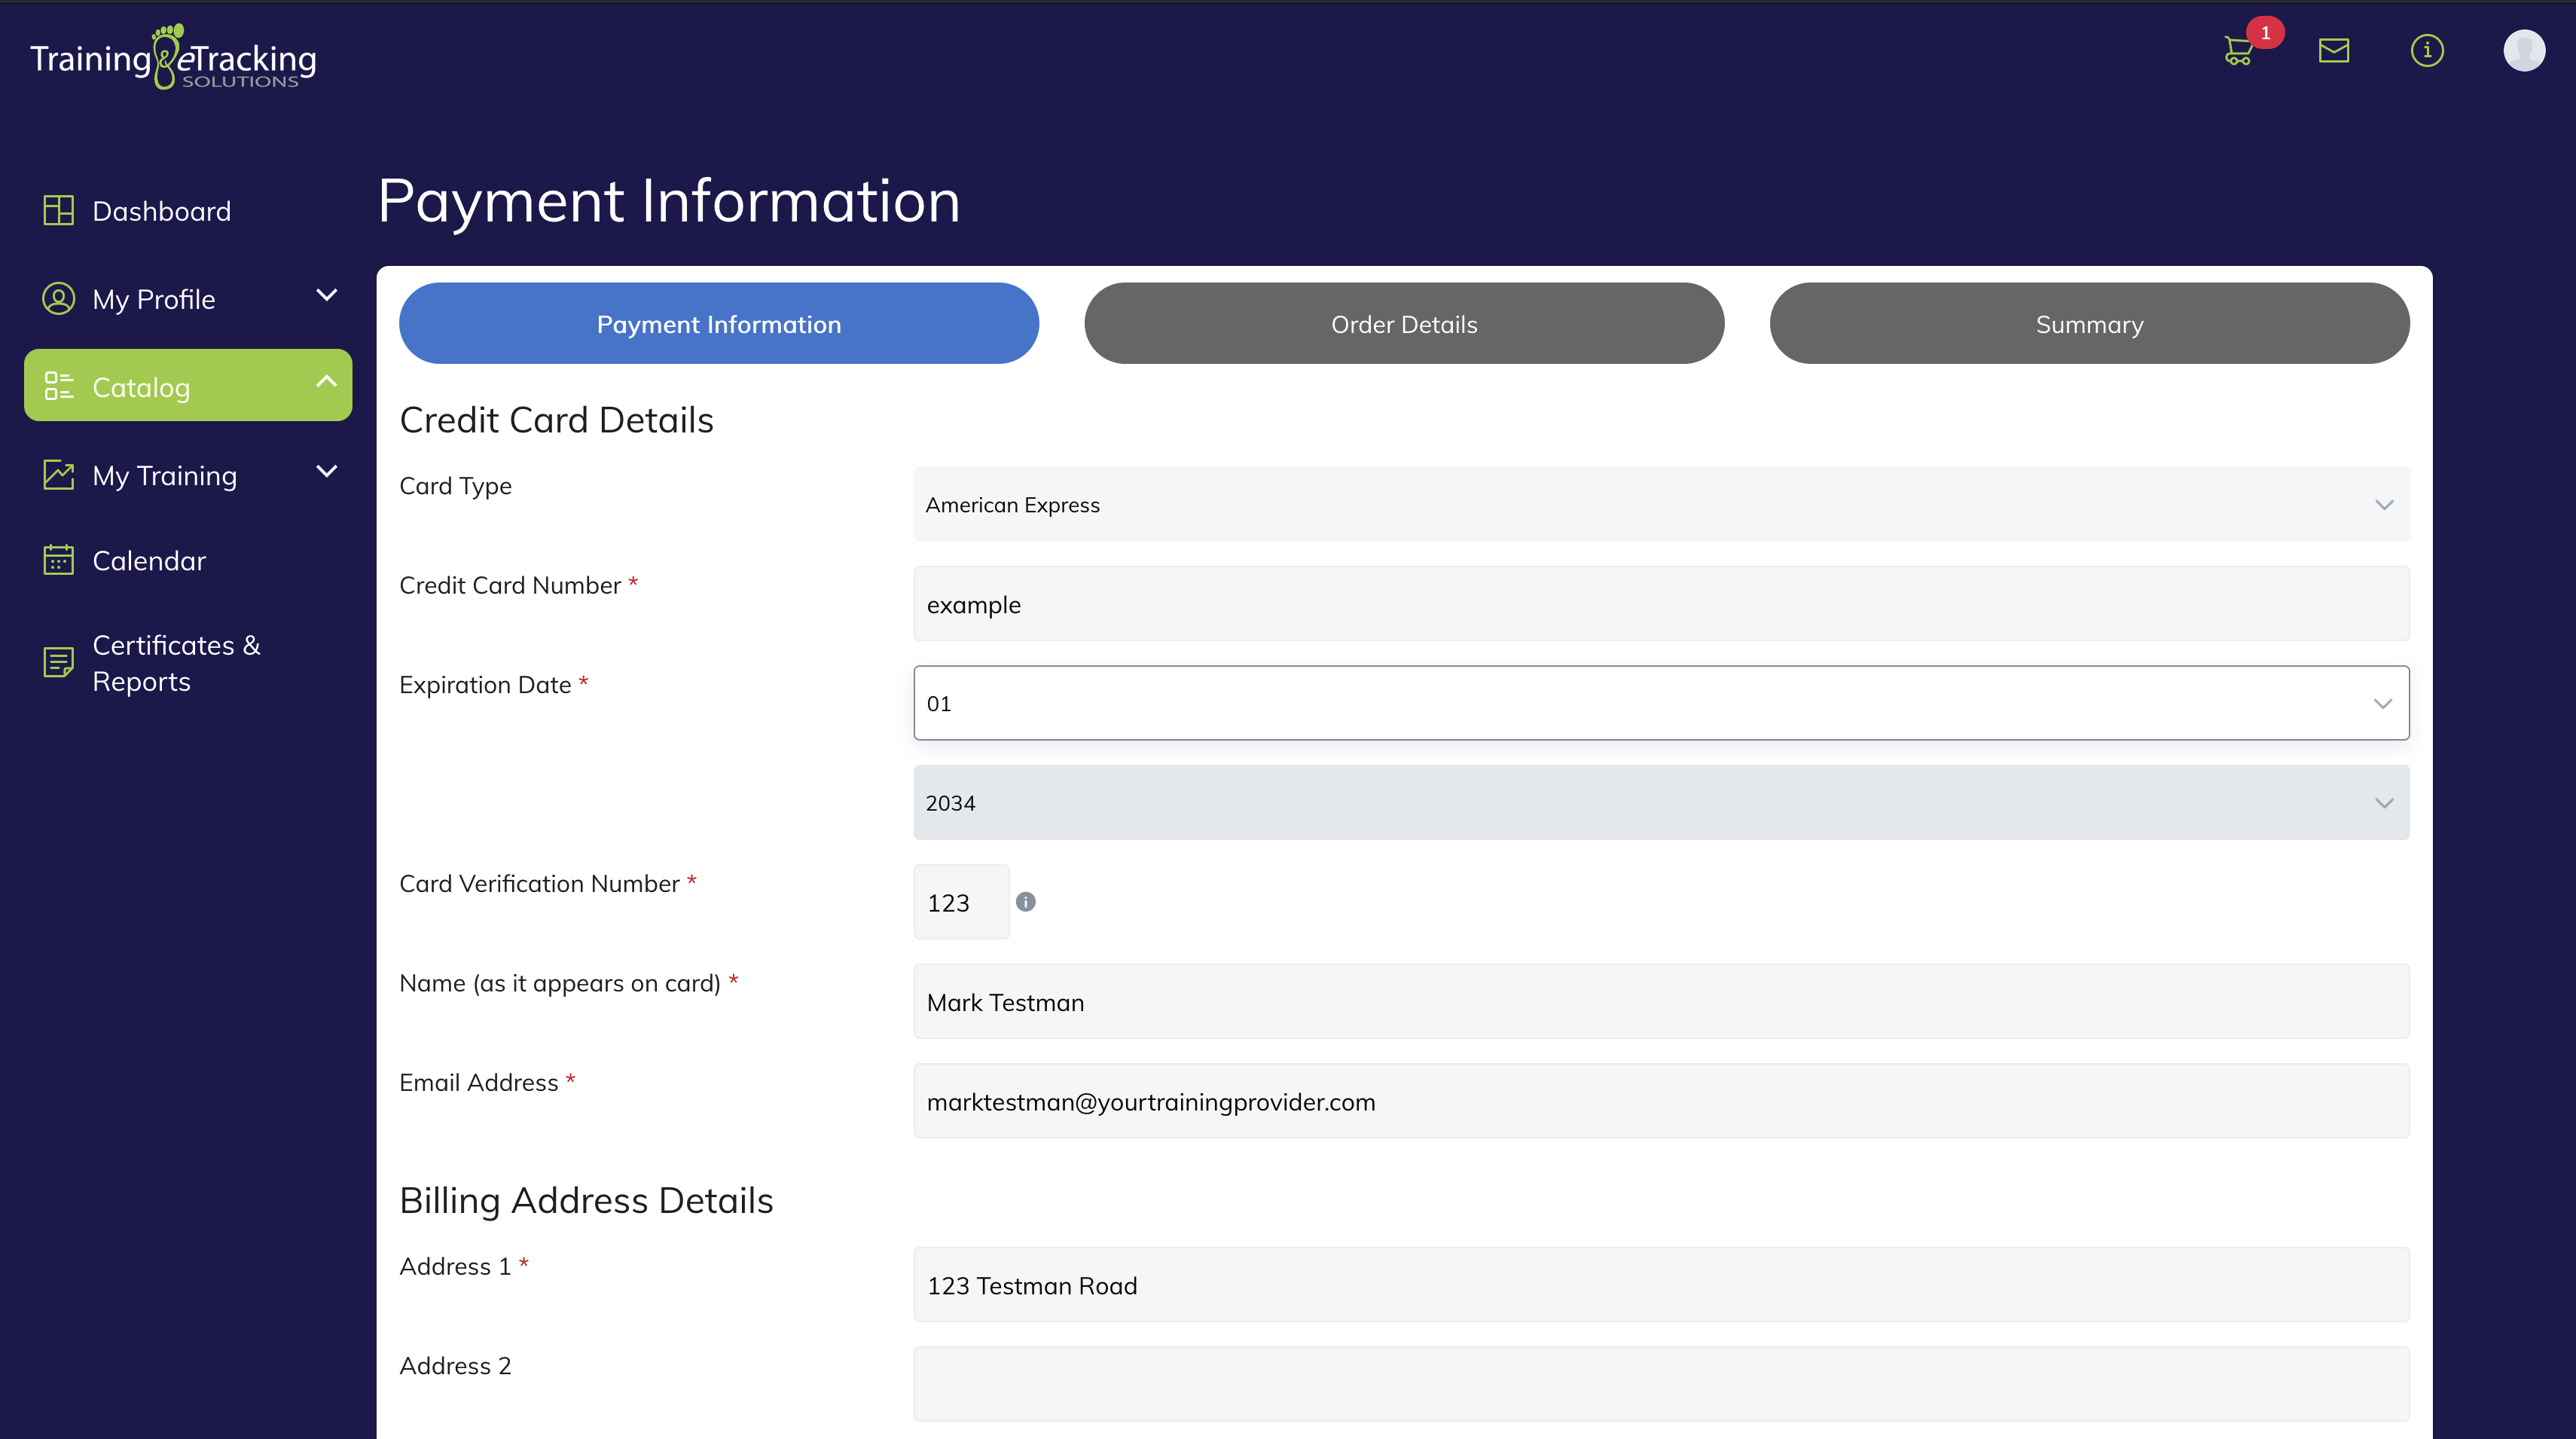Click the CVV info tooltip icon
Screen dimensions: 2576x1439
click(x=1025, y=902)
